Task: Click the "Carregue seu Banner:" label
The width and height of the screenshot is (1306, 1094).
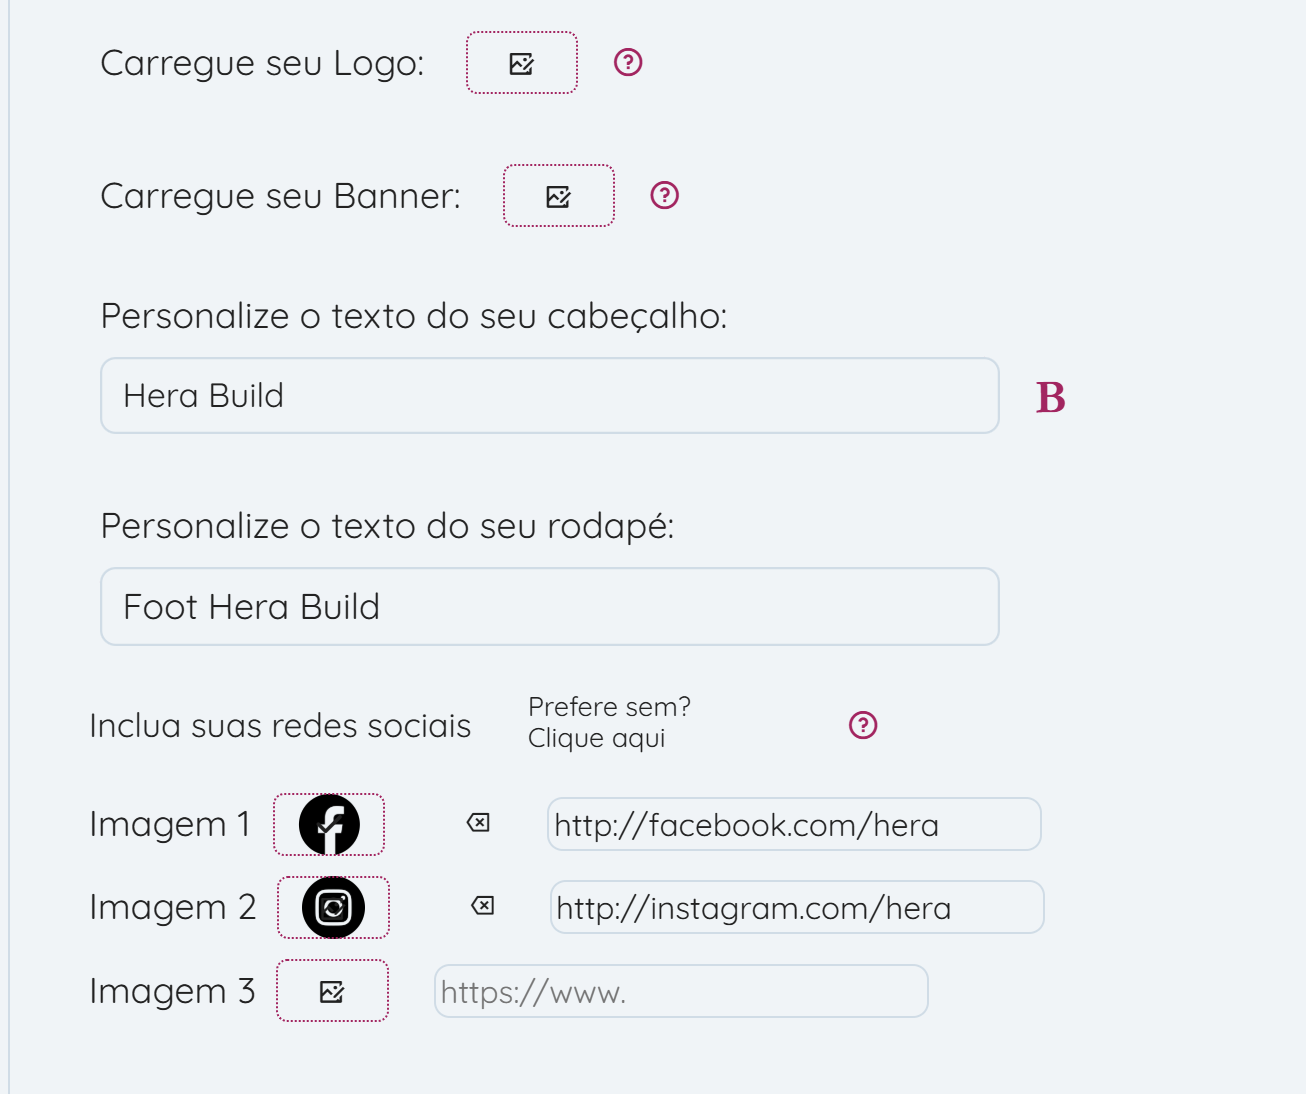Action: coord(280,196)
